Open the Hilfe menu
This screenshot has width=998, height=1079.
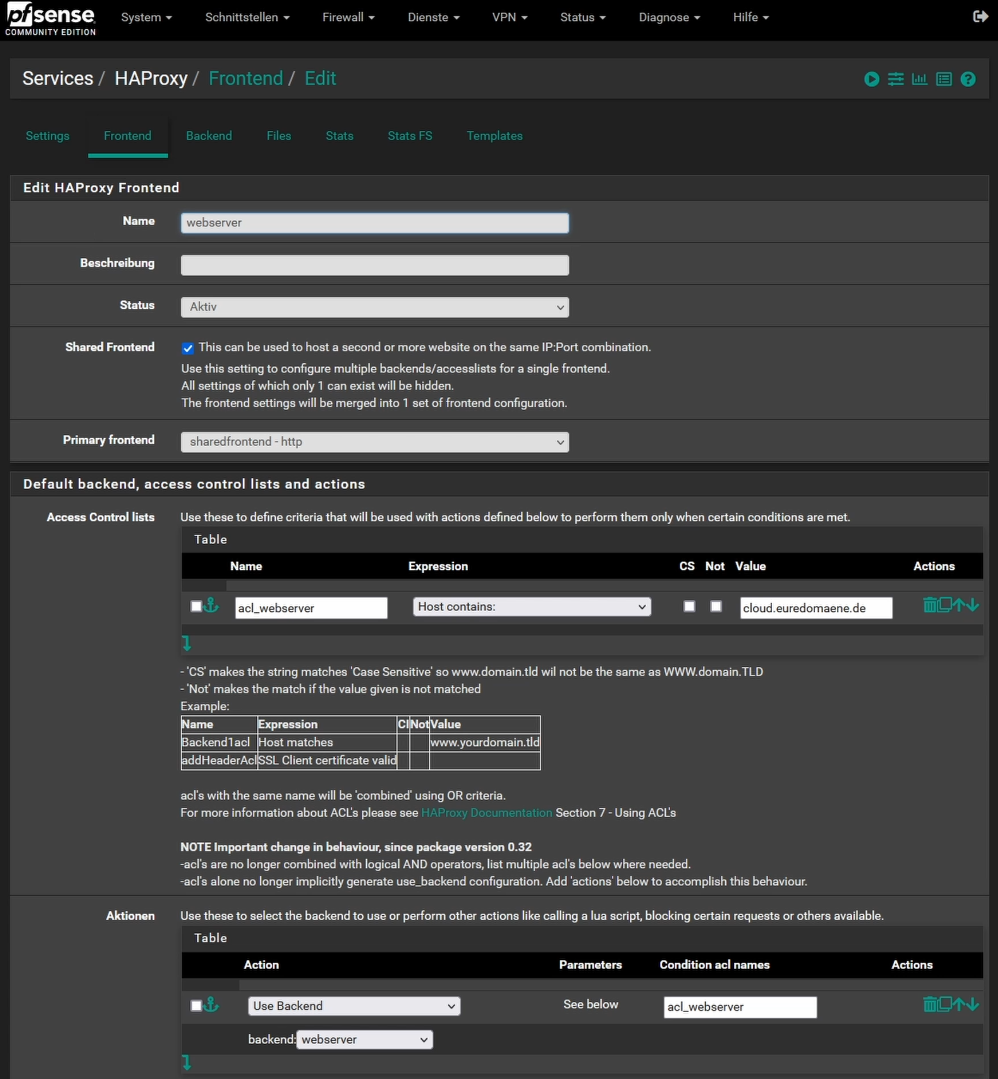click(750, 17)
